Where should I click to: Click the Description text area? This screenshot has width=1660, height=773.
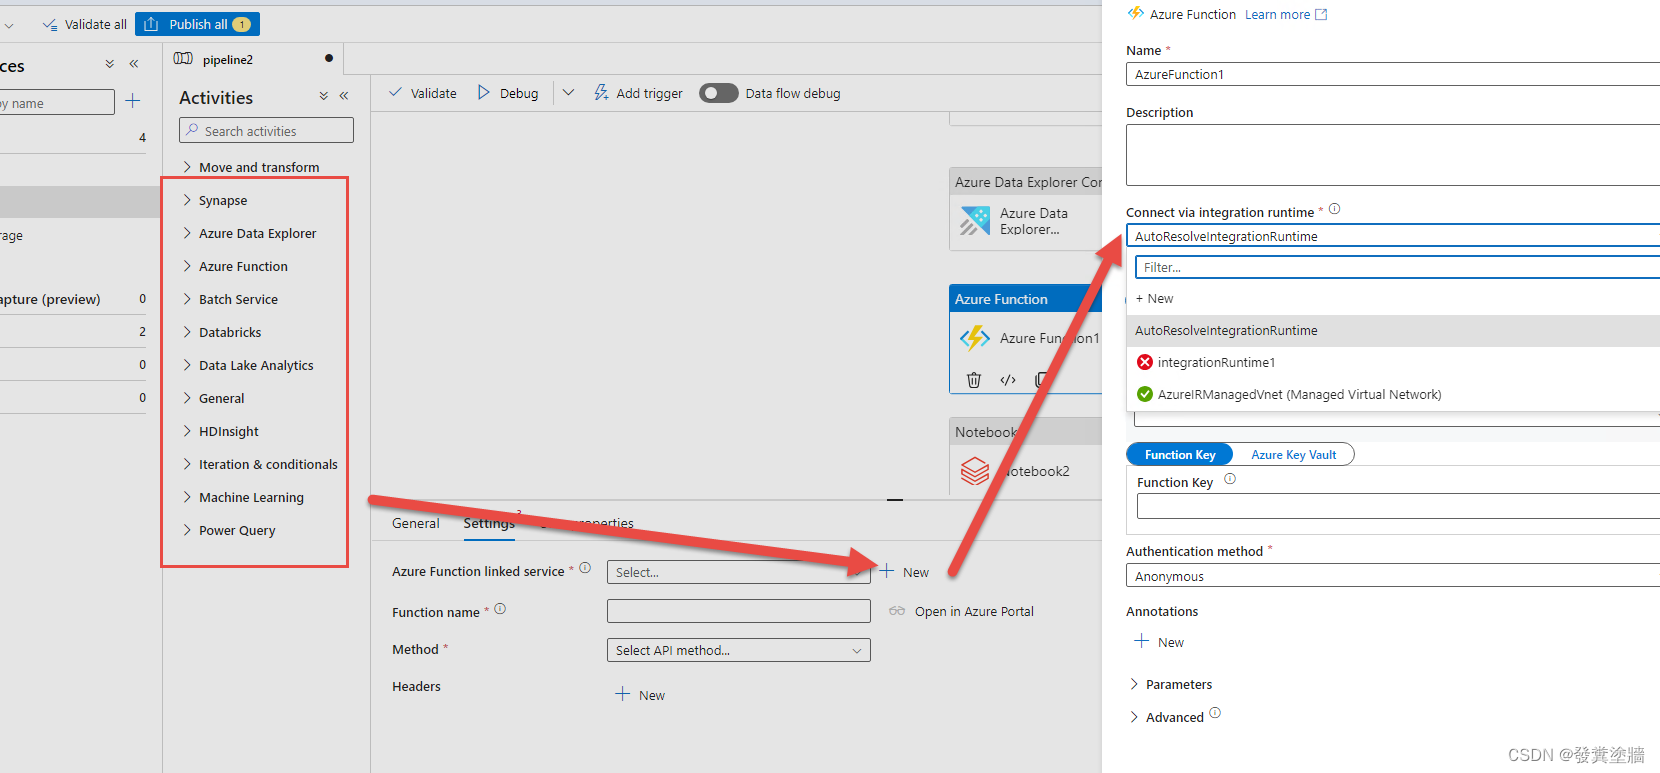(x=1393, y=155)
